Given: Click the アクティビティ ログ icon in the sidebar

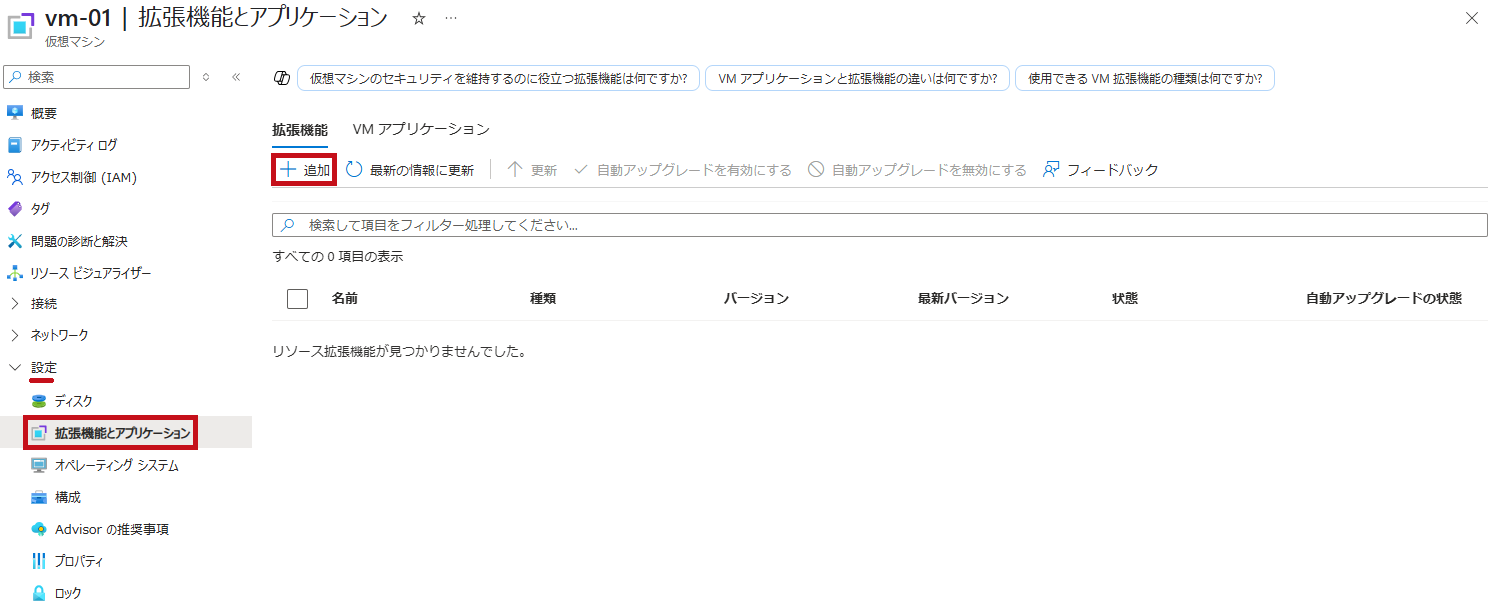Looking at the screenshot, I should tap(15, 145).
